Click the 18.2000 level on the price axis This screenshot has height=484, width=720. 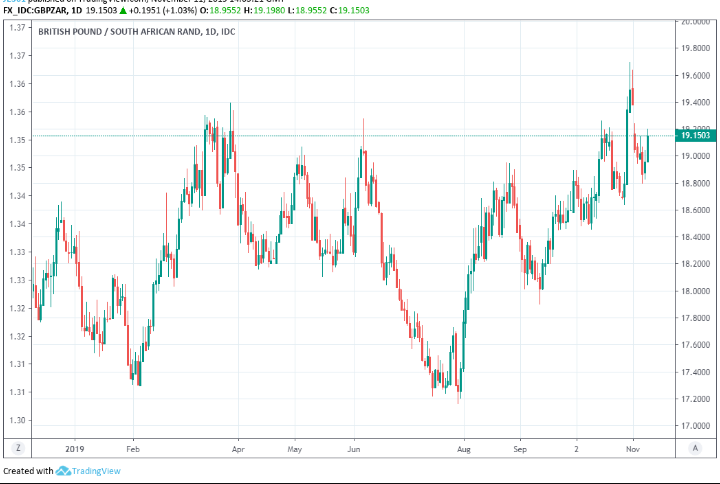(695, 264)
